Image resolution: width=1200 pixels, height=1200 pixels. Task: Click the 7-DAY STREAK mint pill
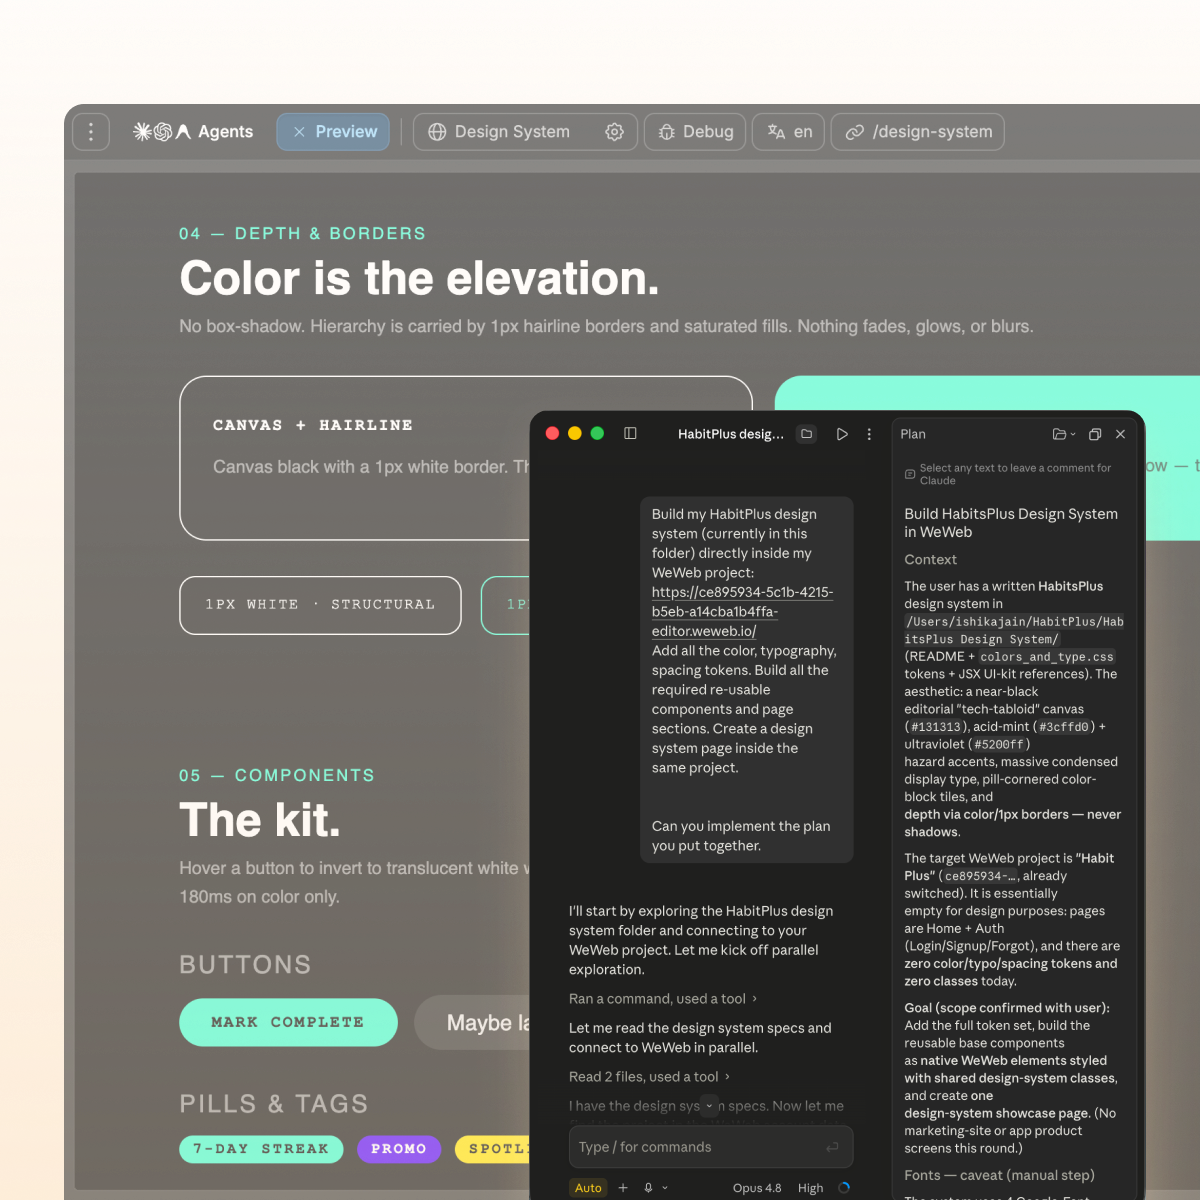pos(261,1149)
